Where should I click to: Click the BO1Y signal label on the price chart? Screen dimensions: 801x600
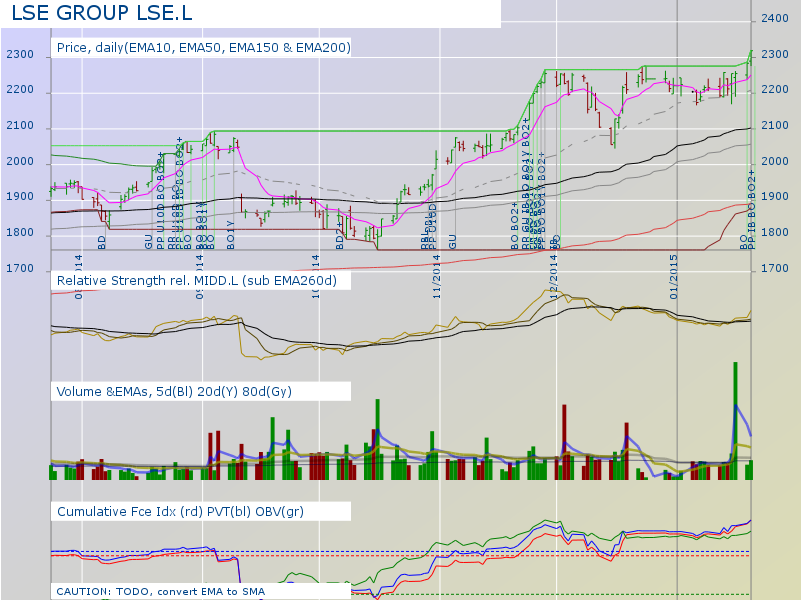pyautogui.click(x=230, y=235)
